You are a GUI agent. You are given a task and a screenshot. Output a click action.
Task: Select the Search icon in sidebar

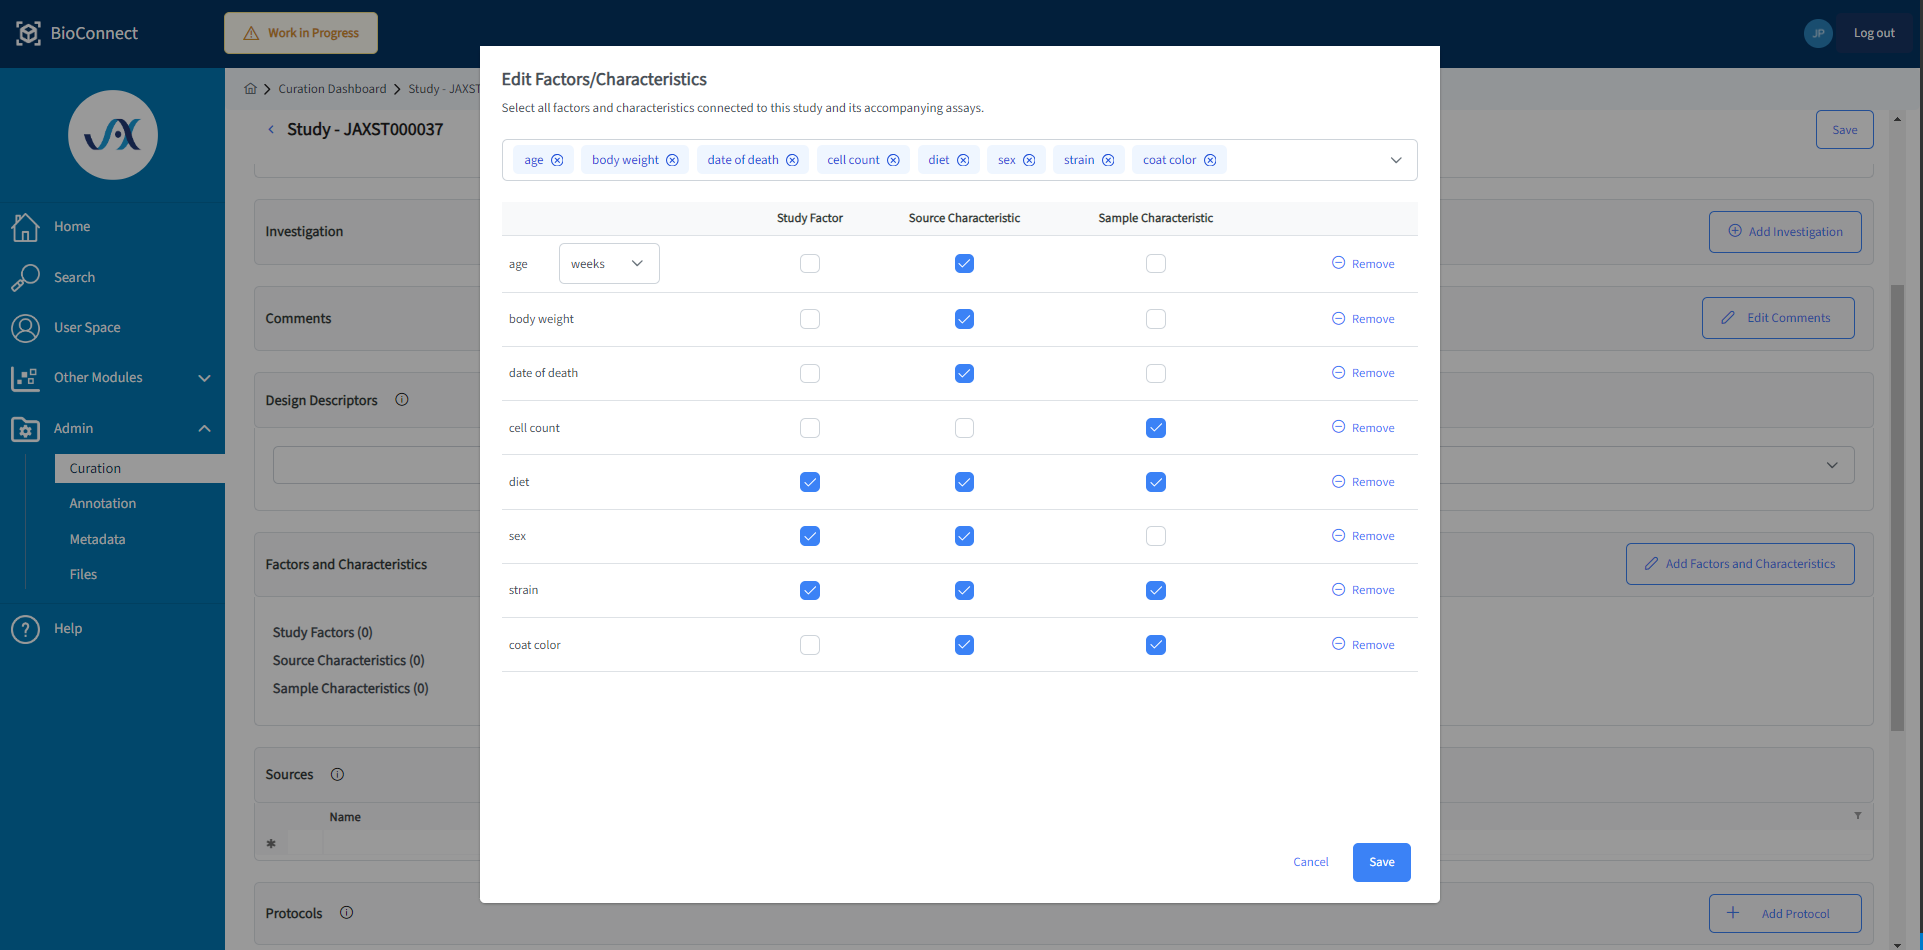click(x=27, y=277)
